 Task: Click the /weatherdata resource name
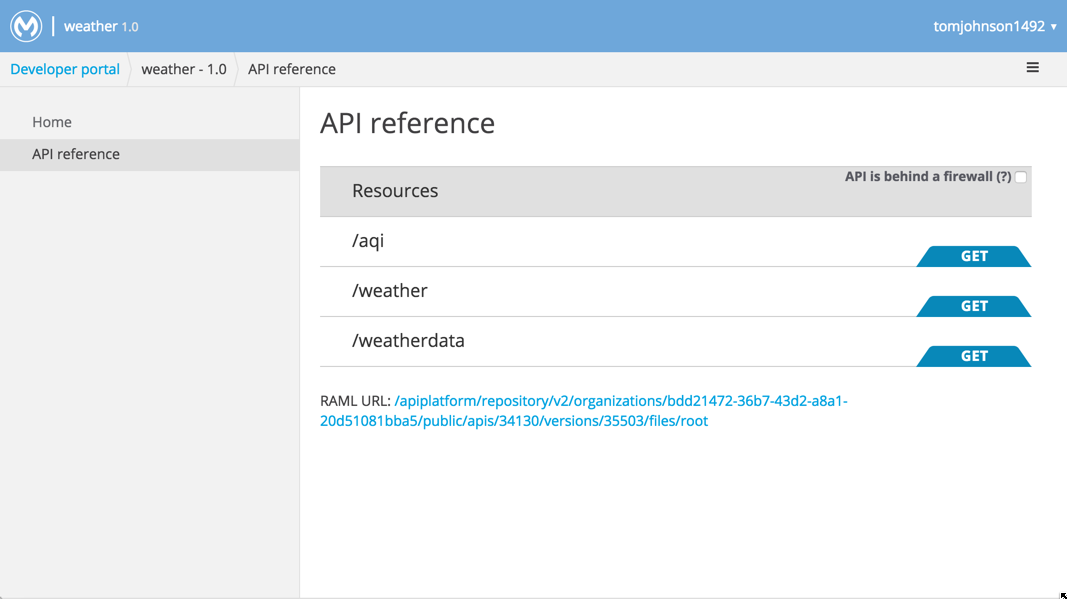(x=410, y=341)
